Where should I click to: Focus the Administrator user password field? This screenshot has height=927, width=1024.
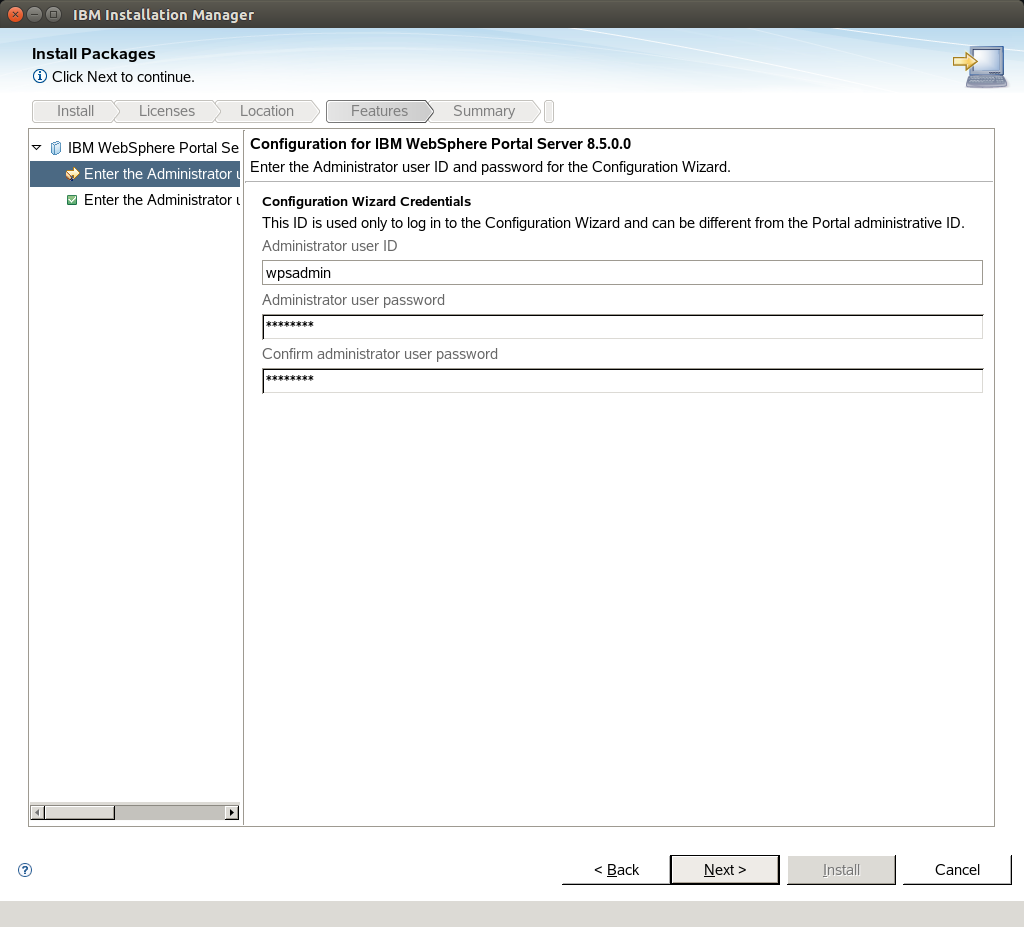click(622, 327)
